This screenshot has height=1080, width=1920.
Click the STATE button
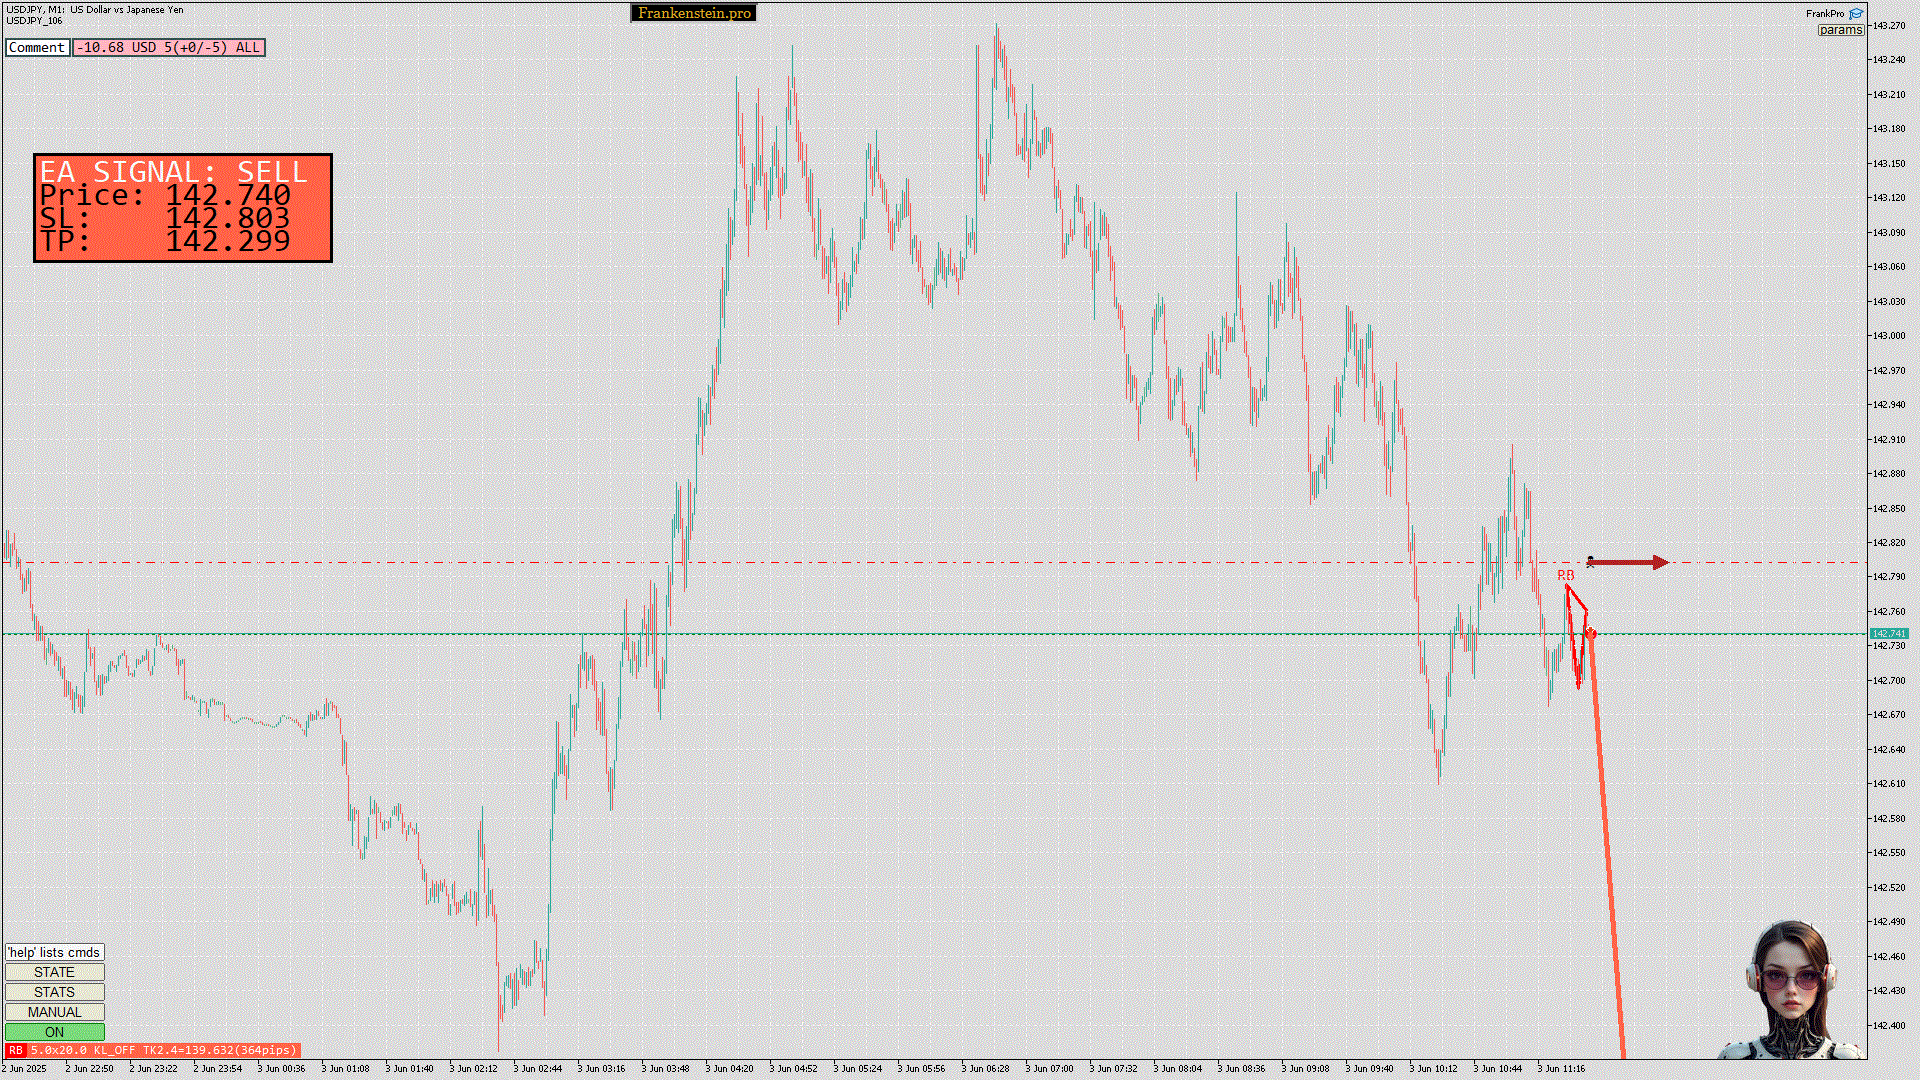[54, 972]
